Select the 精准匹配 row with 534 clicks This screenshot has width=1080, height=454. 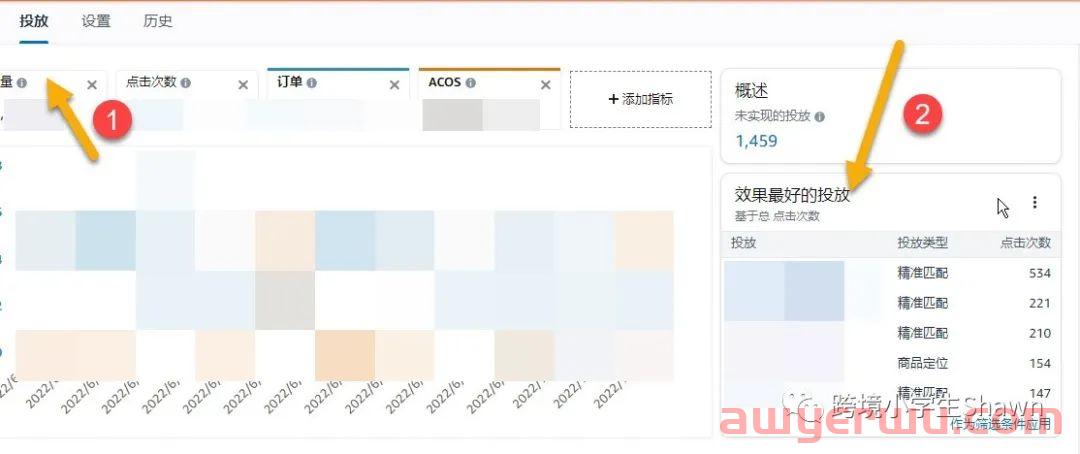pyautogui.click(x=891, y=273)
